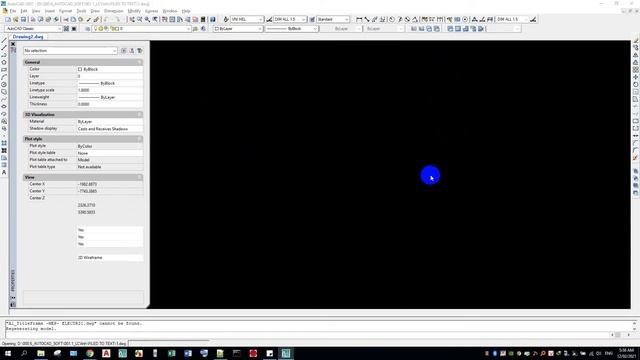This screenshot has width=640, height=360.
Task: Click the Open file toolbar icon
Action: (x=16, y=19)
